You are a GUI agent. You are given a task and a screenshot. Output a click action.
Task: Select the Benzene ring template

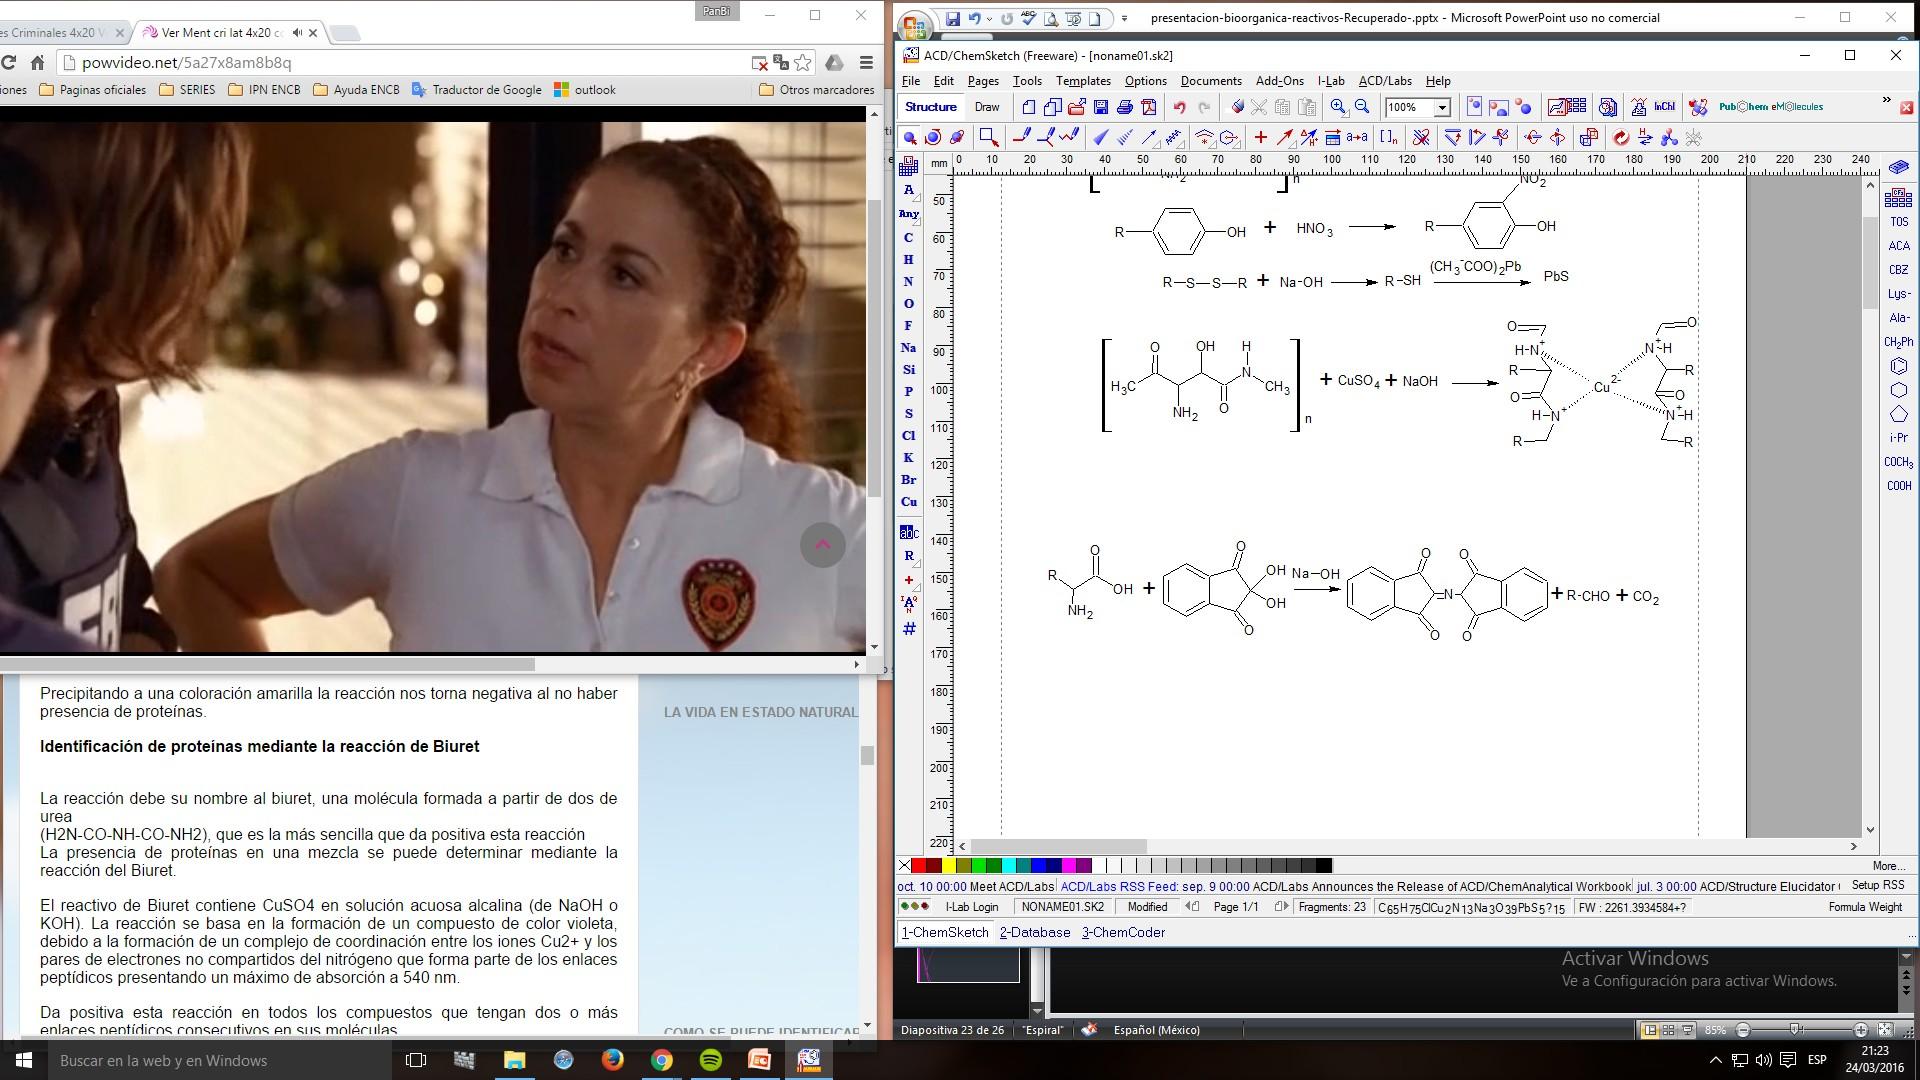(x=1898, y=366)
